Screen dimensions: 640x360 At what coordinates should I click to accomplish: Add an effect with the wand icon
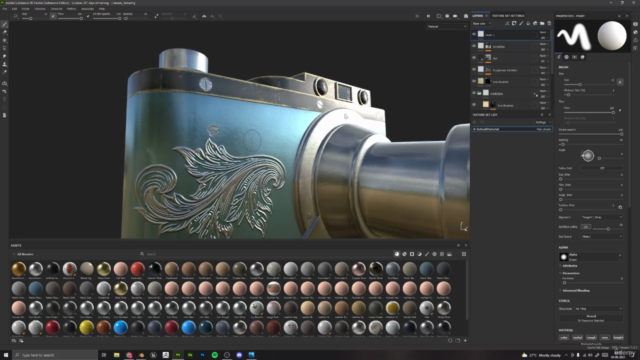click(x=507, y=24)
